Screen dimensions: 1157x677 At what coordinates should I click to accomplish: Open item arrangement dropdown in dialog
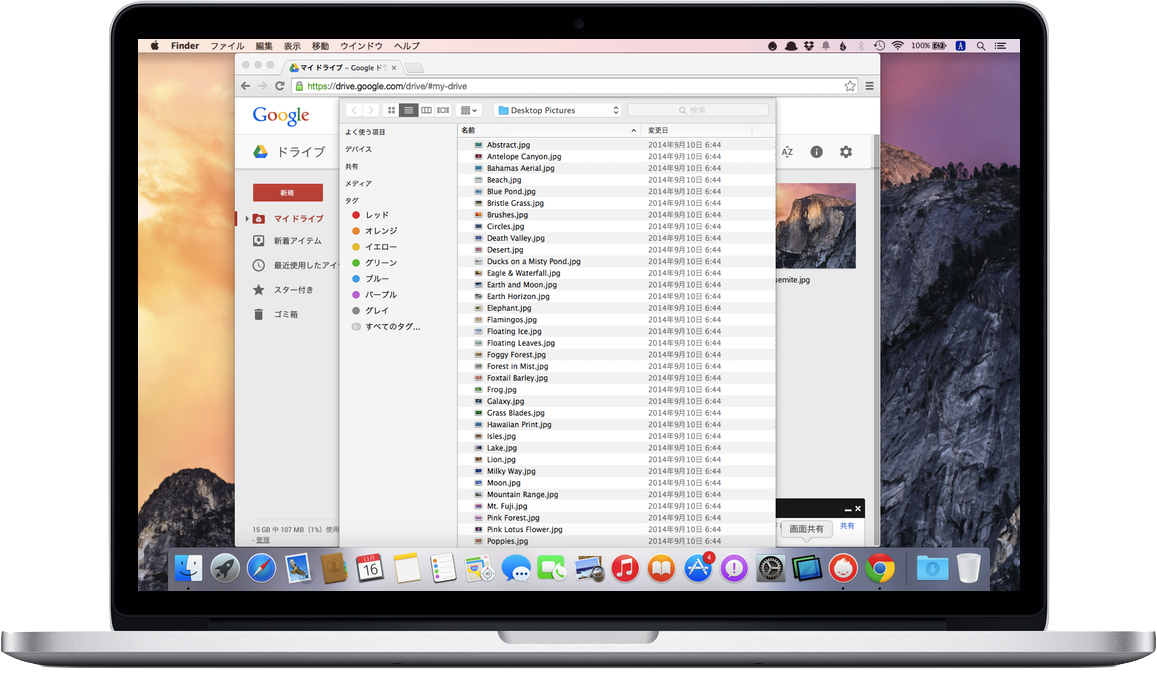(469, 110)
